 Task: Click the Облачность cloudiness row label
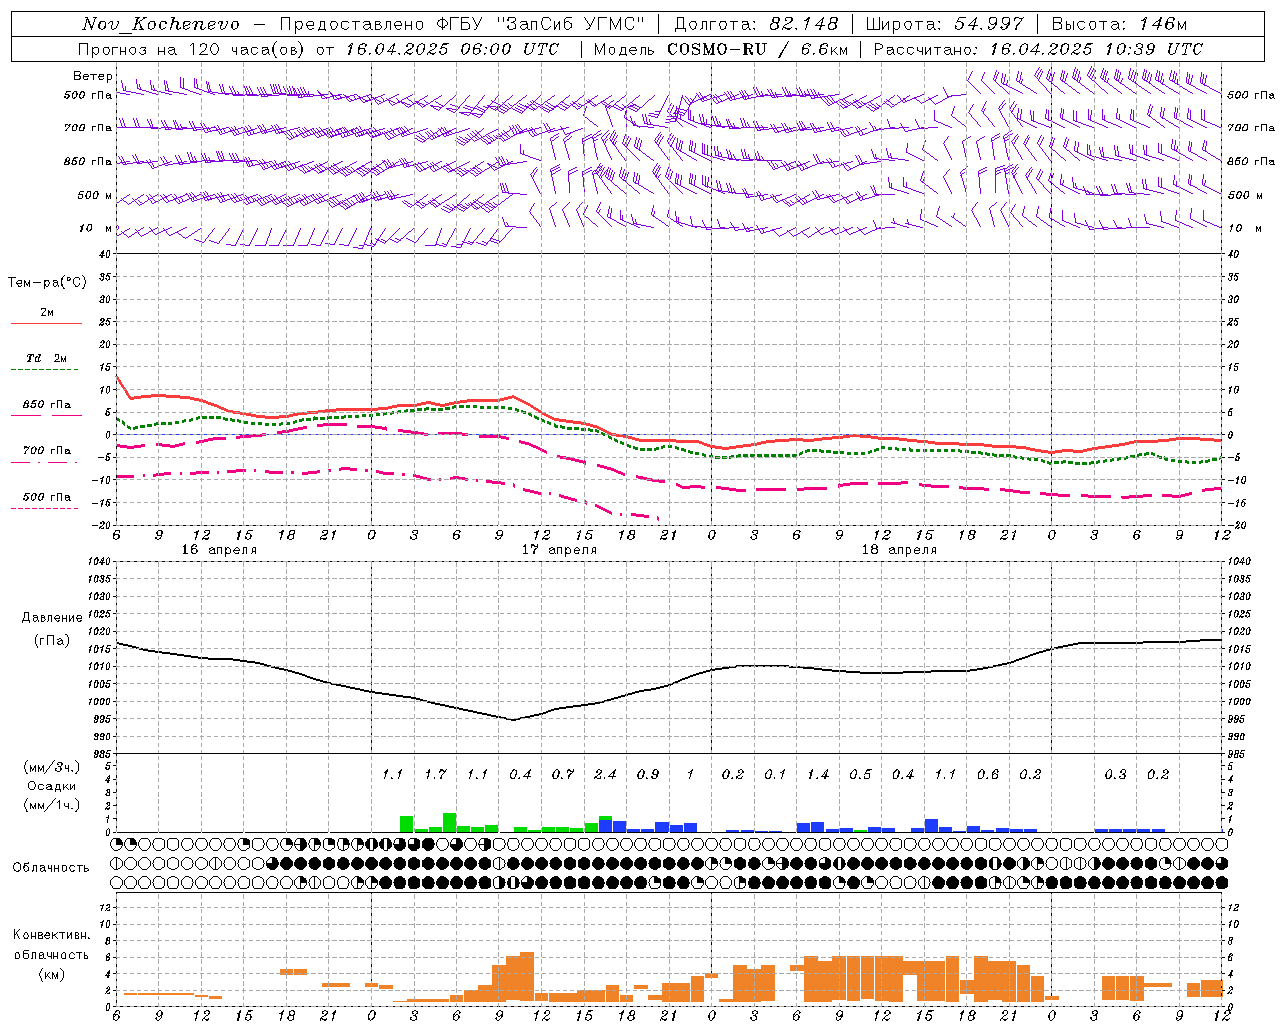pos(51,867)
